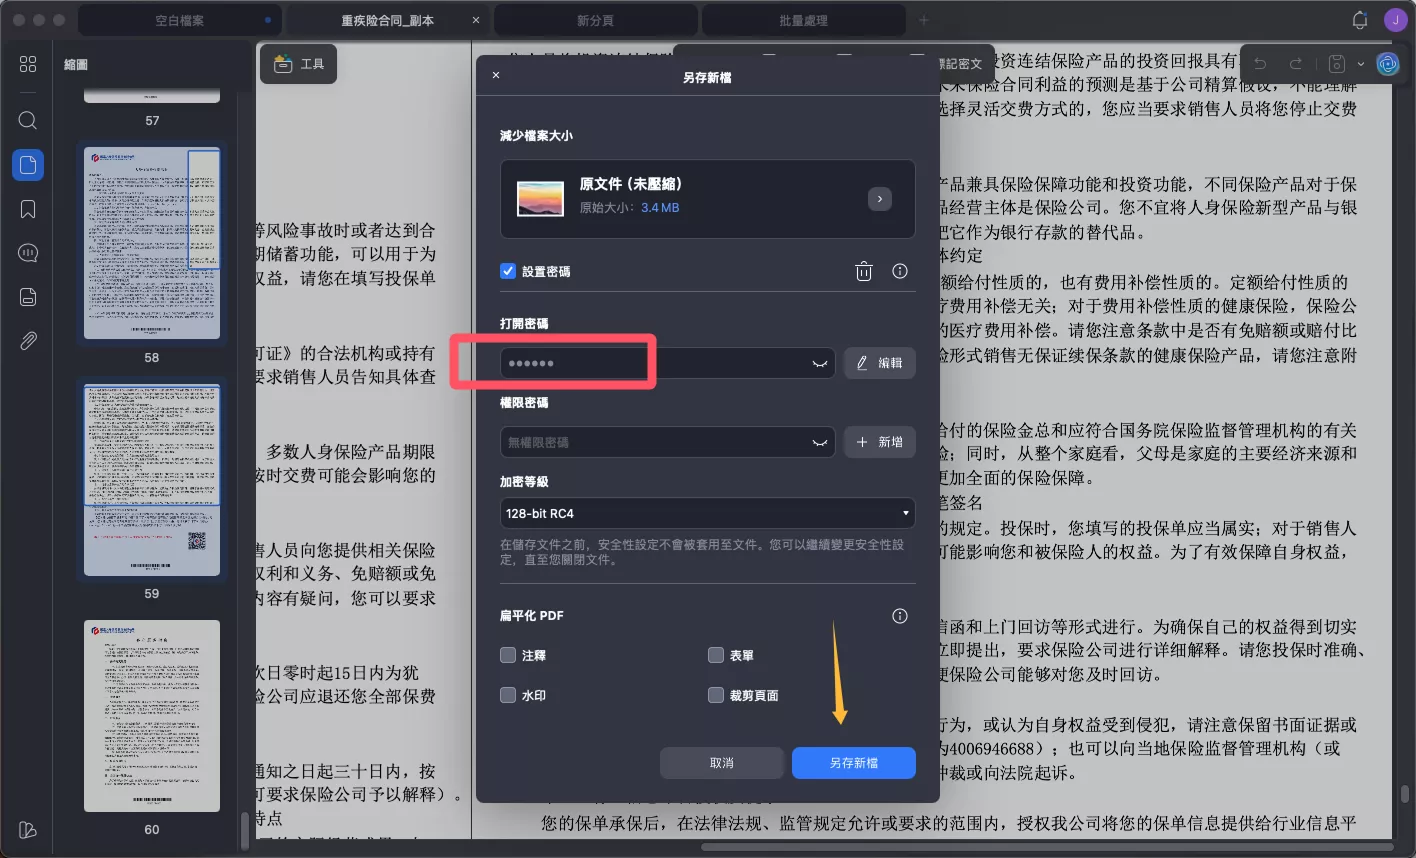Open the comments panel icon
This screenshot has height=858, width=1416.
(x=28, y=253)
